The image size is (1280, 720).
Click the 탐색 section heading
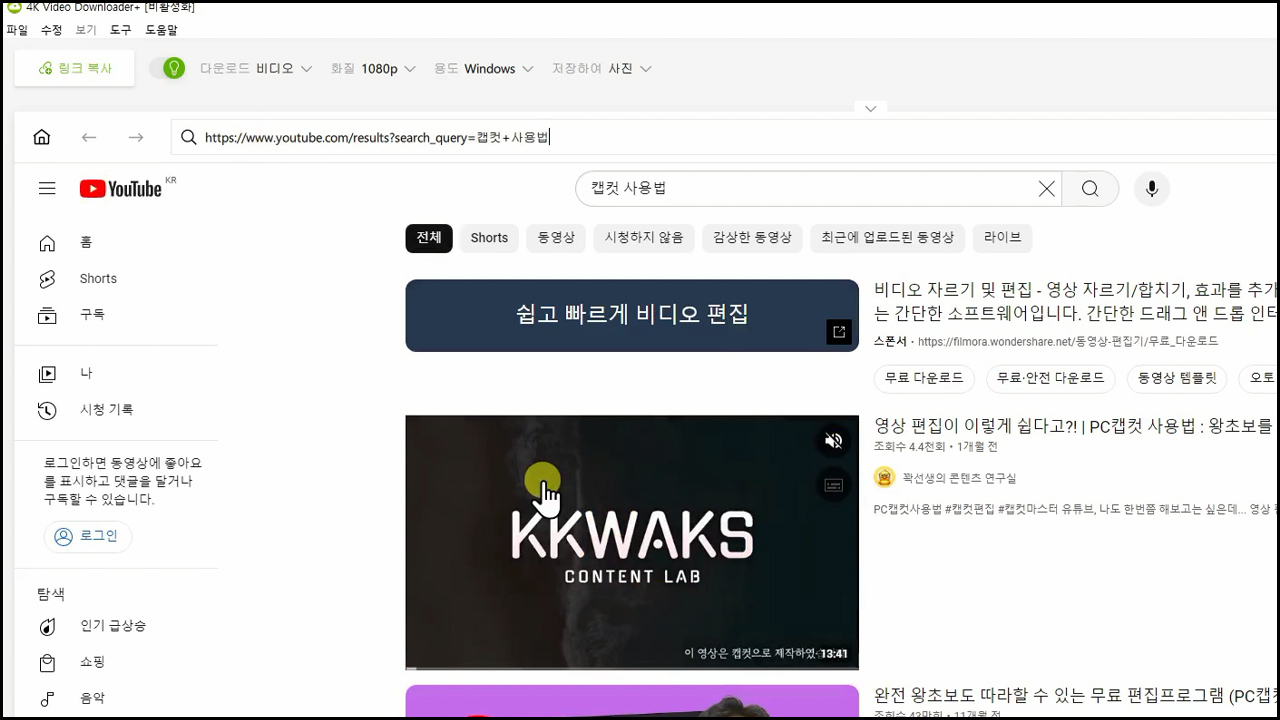coord(51,594)
